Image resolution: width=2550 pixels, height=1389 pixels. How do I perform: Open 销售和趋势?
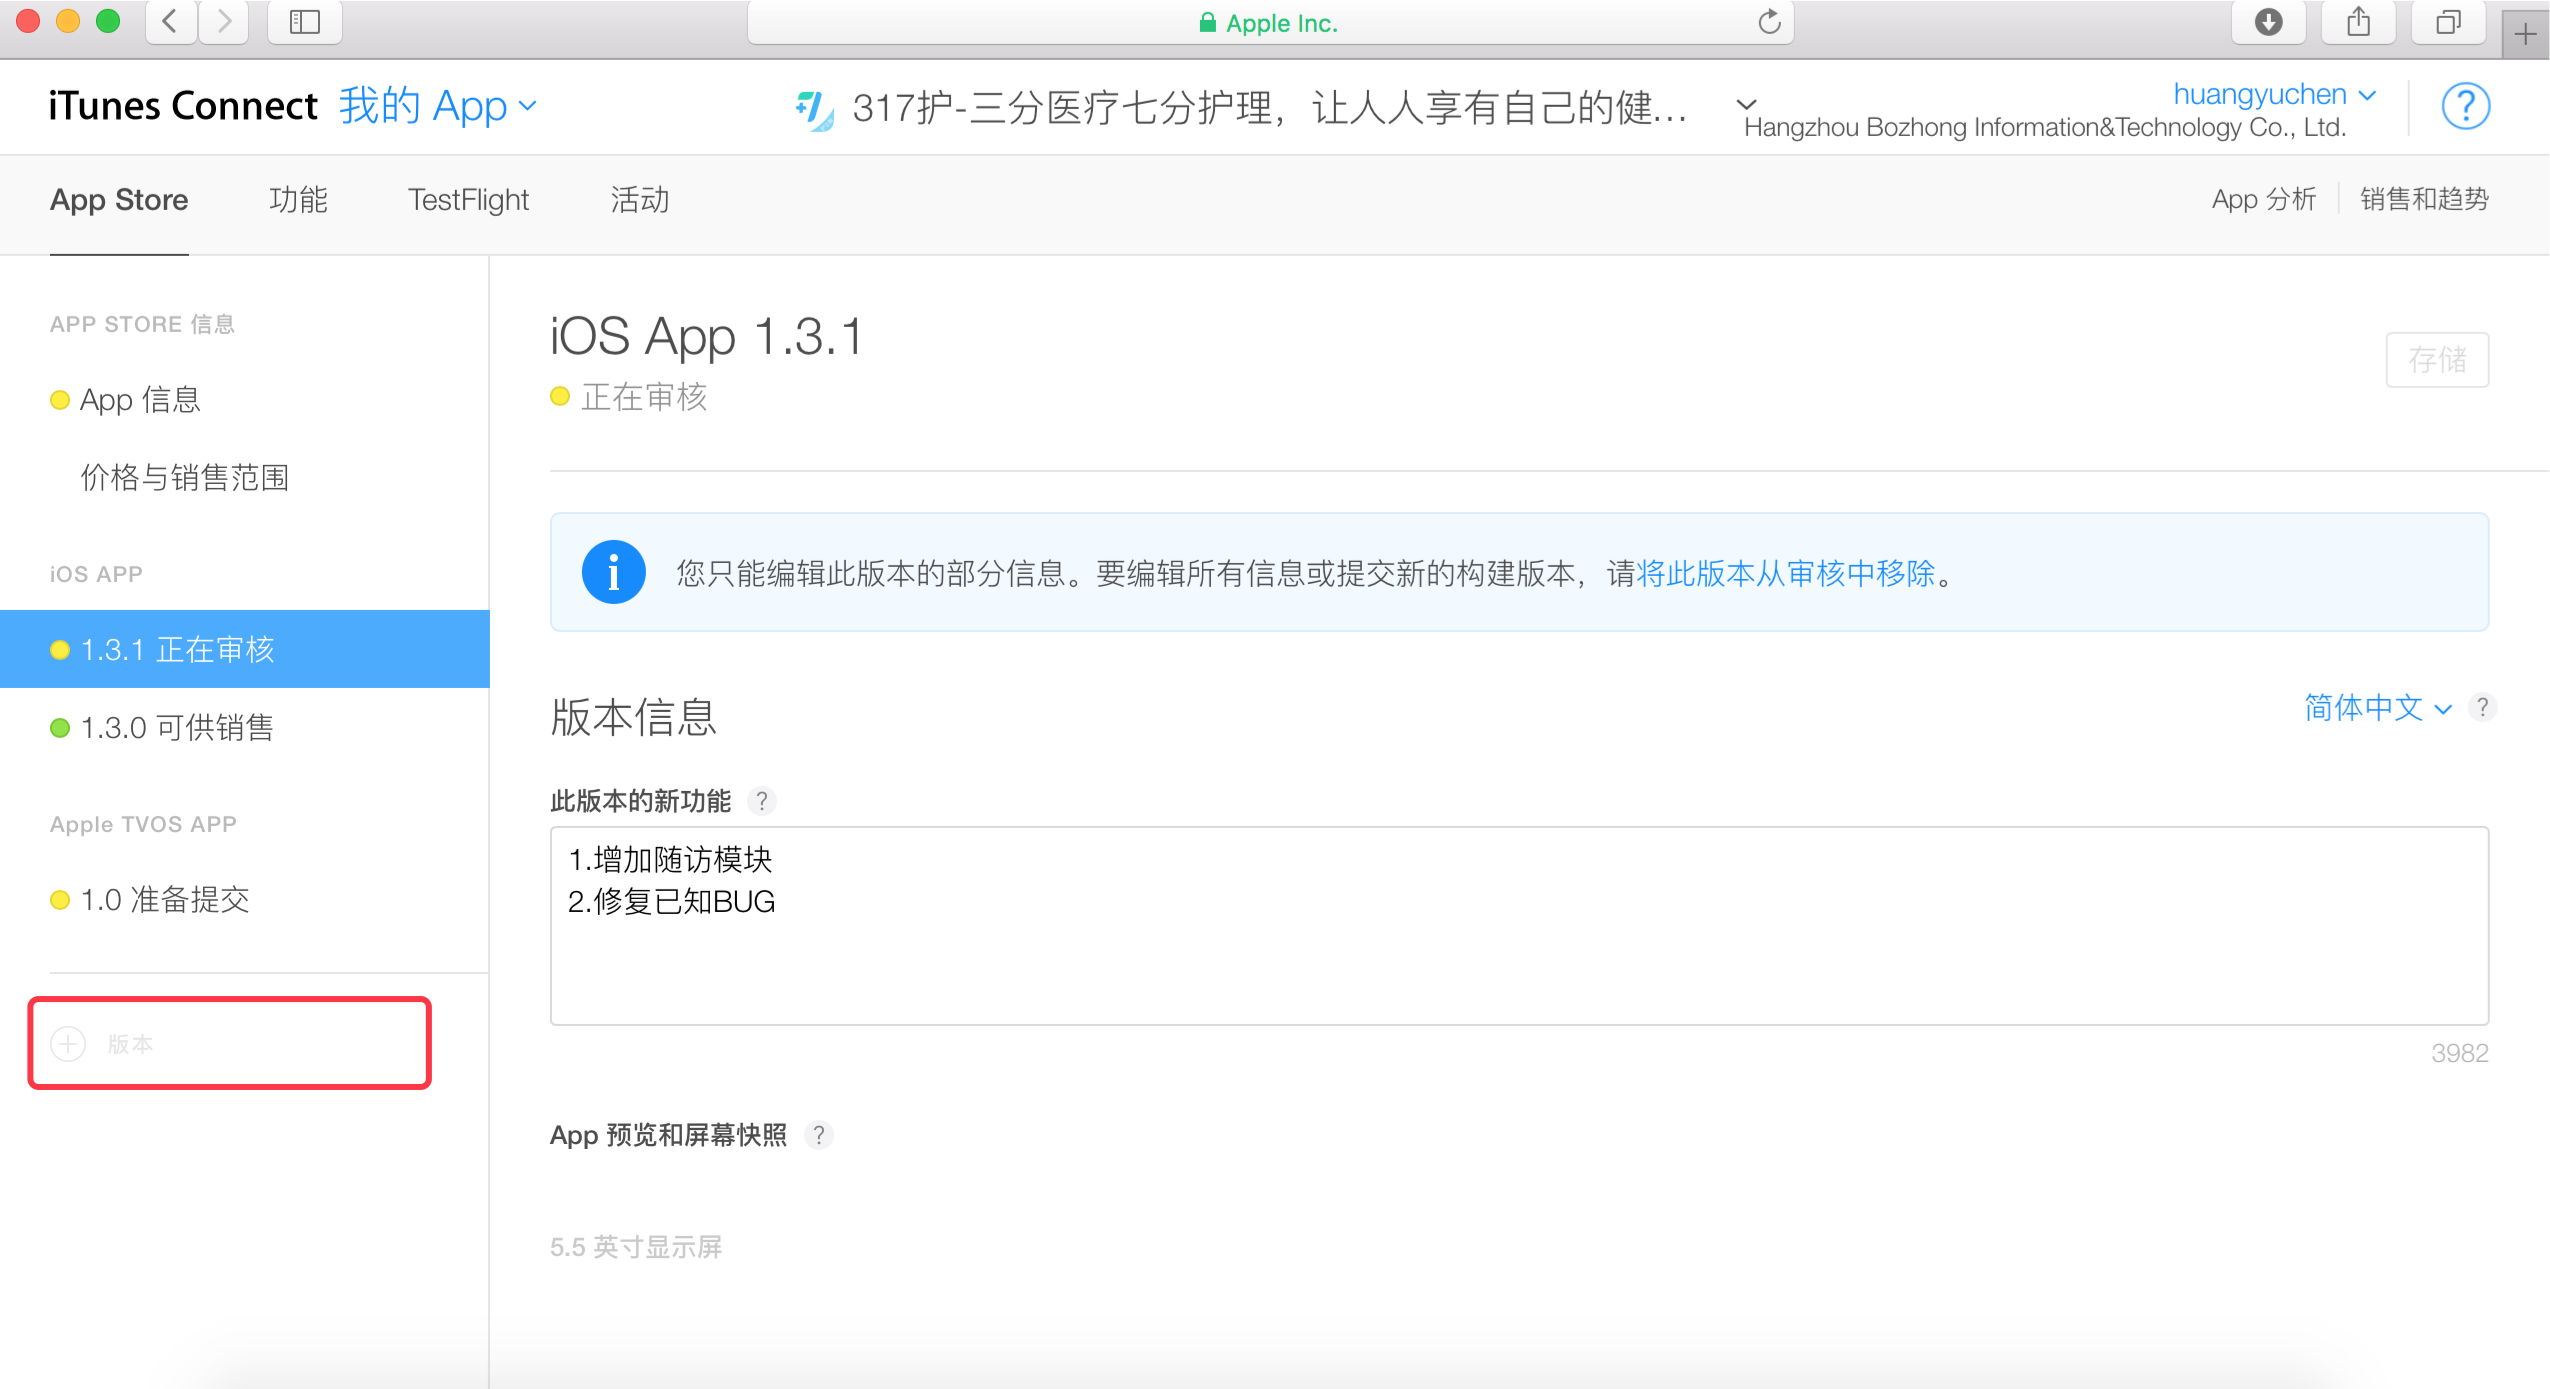(x=2424, y=199)
